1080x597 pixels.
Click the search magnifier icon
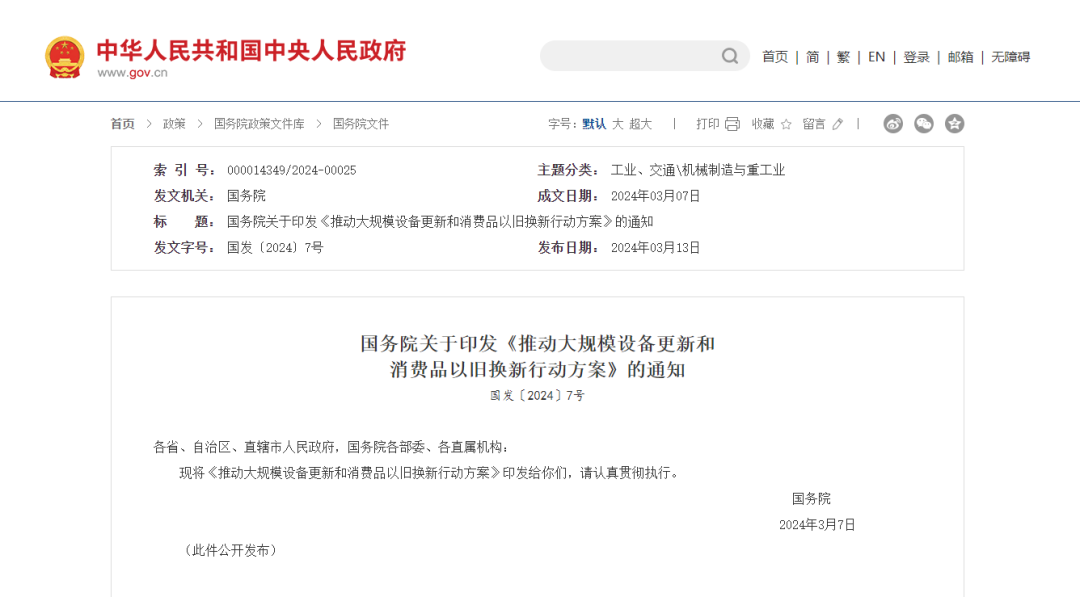point(730,56)
